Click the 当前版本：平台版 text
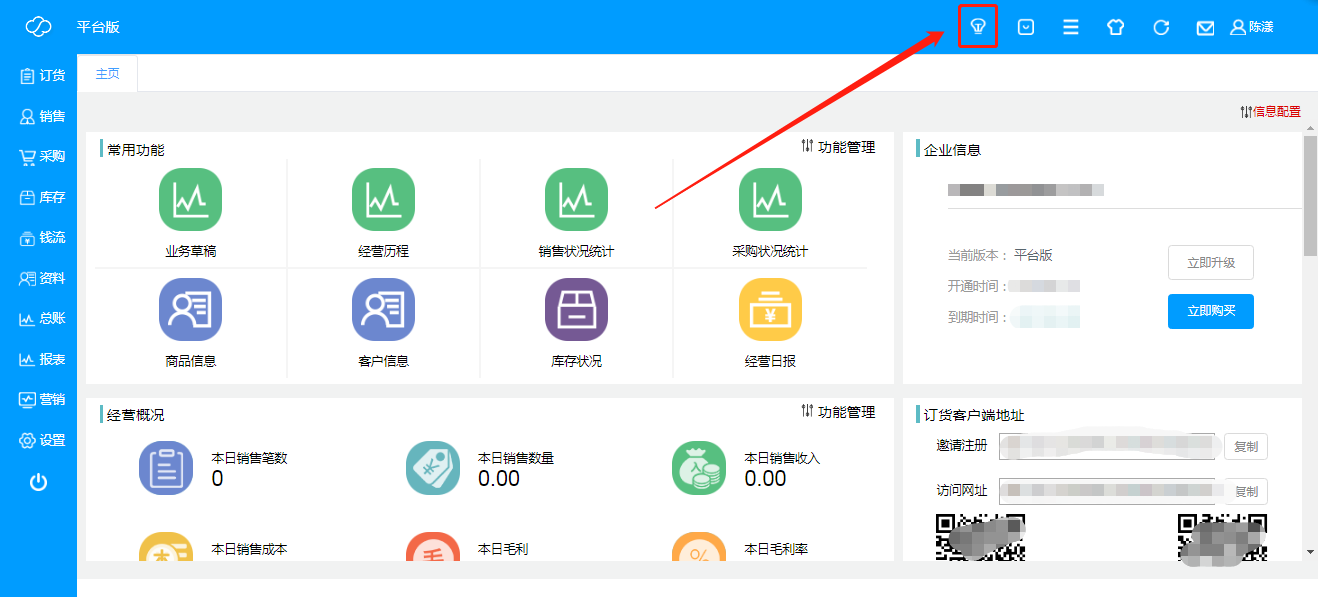1318x597 pixels. pyautogui.click(x=1000, y=255)
